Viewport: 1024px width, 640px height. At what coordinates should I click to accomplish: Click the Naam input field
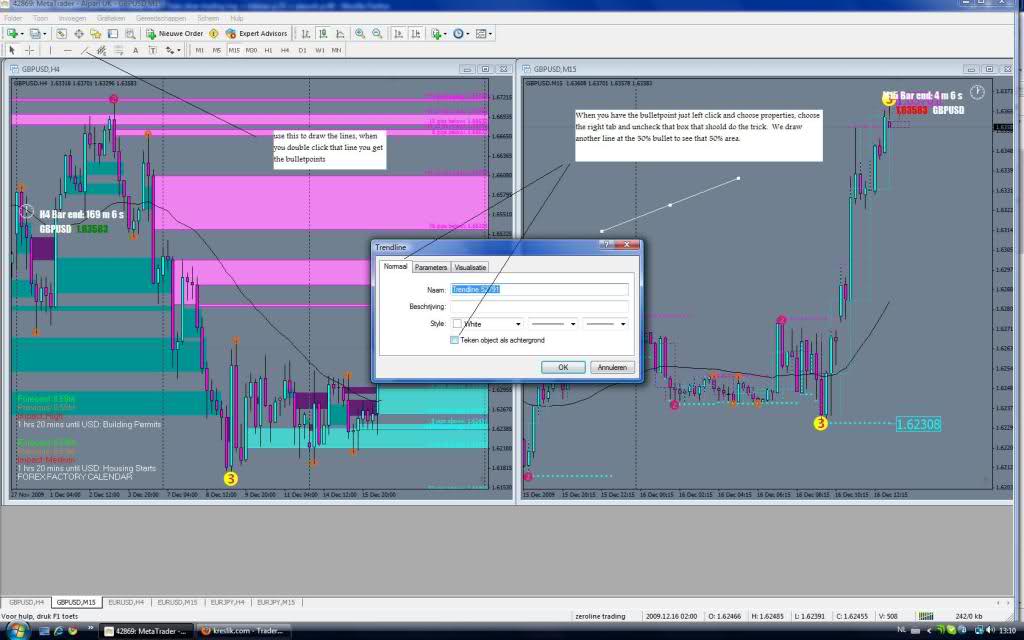coord(539,289)
